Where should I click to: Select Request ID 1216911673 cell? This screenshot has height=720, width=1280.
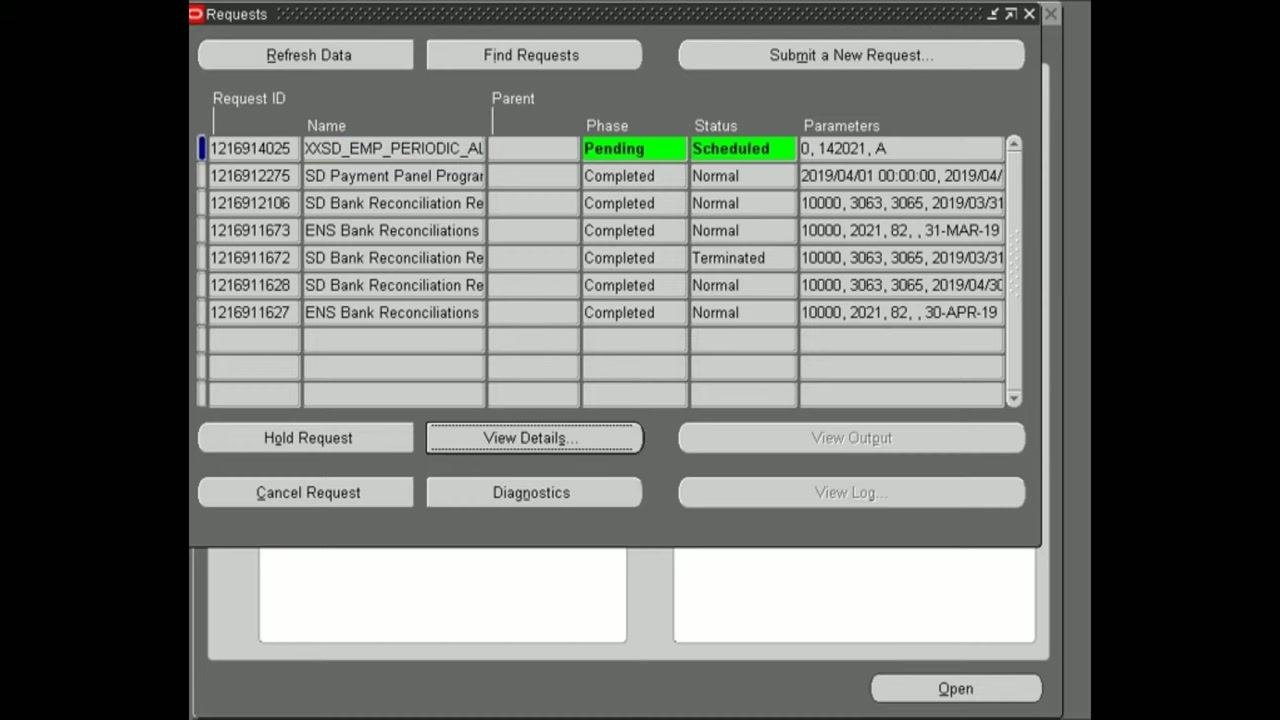coord(254,231)
